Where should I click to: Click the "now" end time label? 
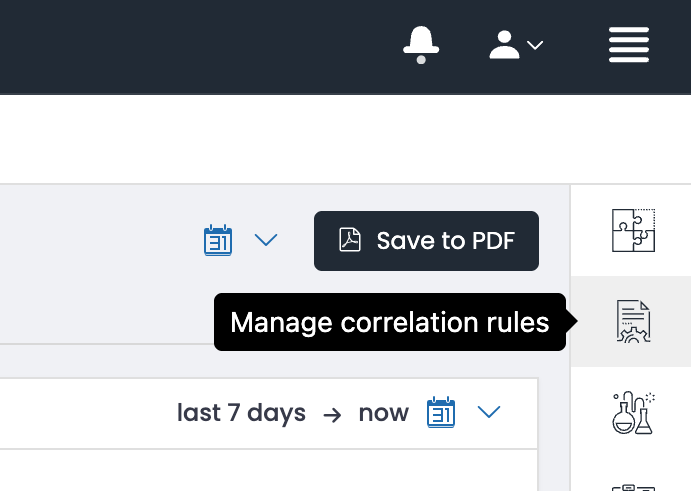383,413
